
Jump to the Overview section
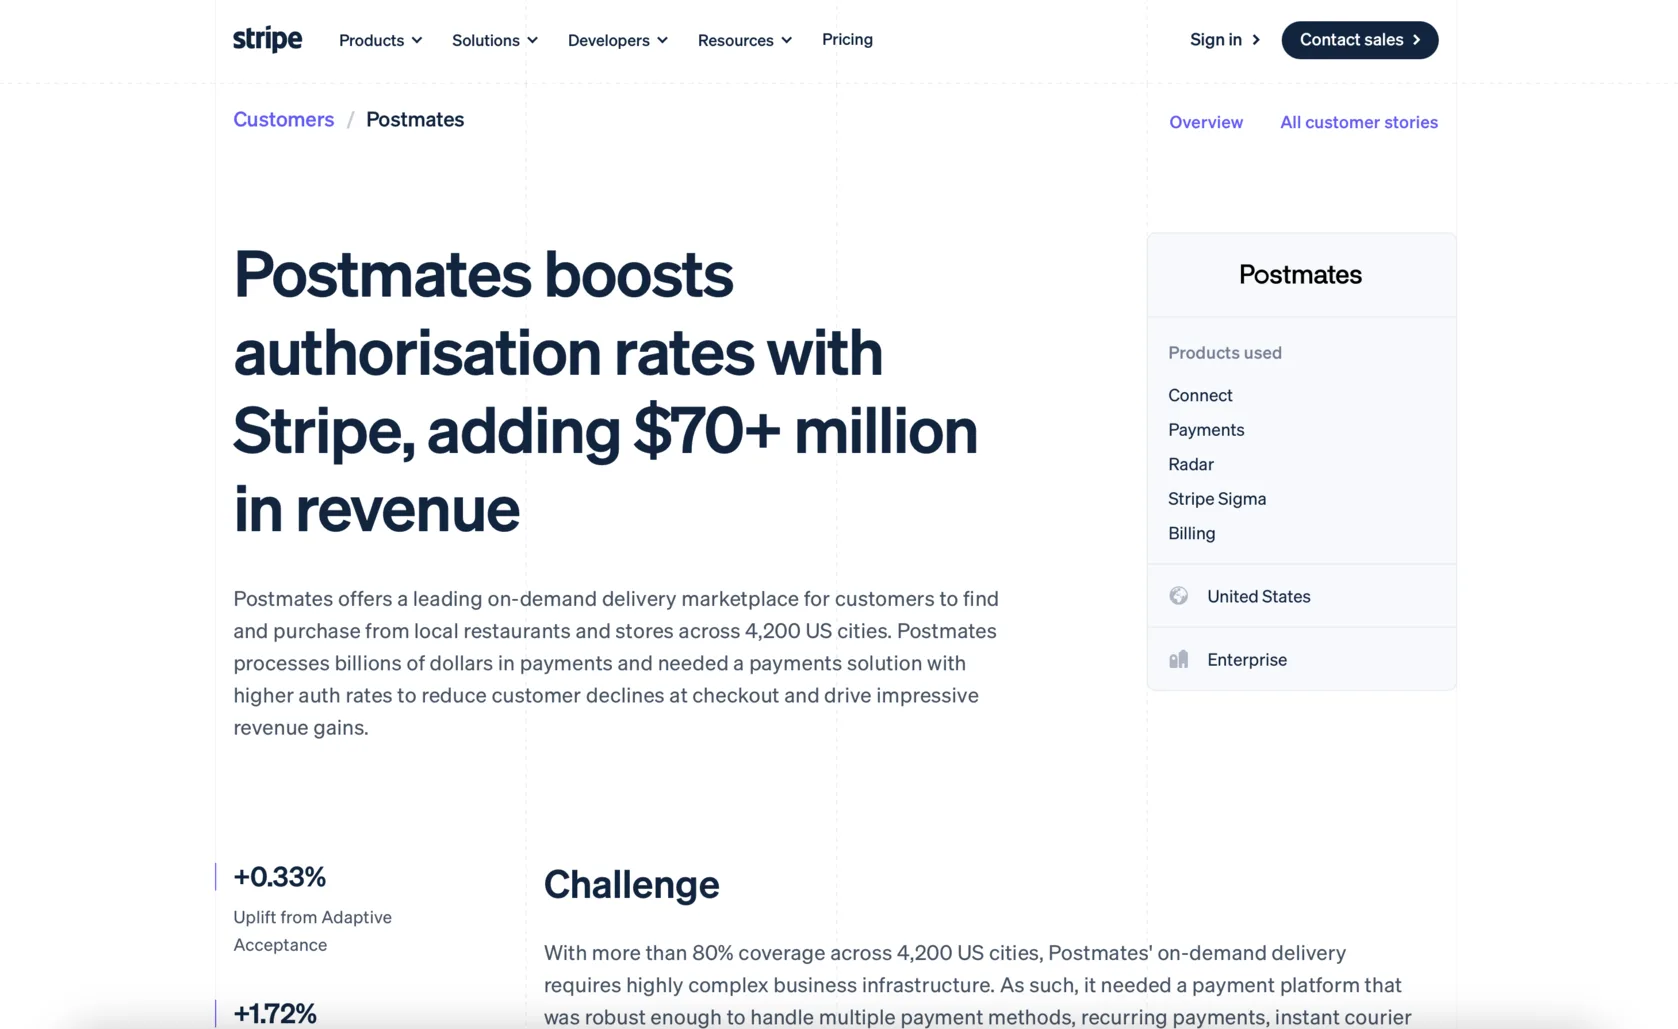(x=1206, y=122)
